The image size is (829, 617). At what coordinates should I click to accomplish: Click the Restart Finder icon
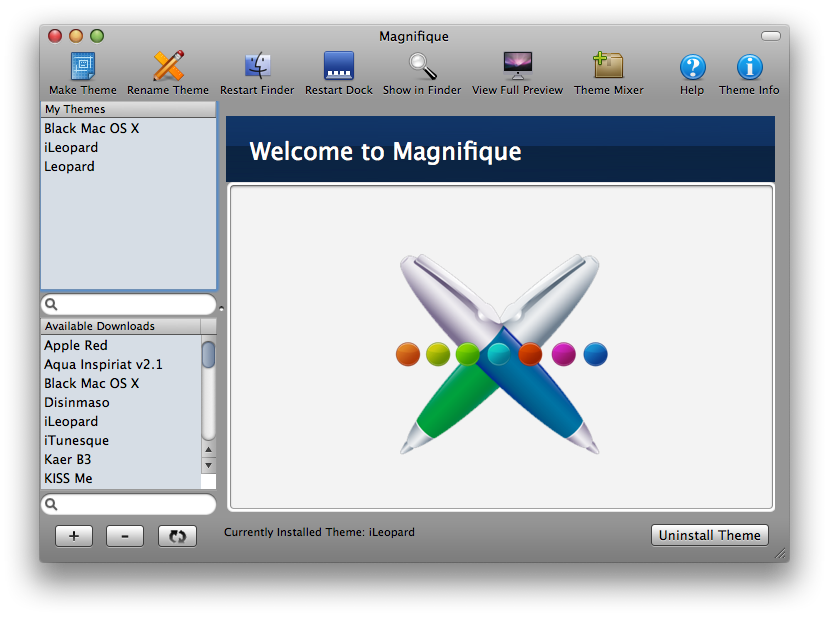[x=257, y=66]
